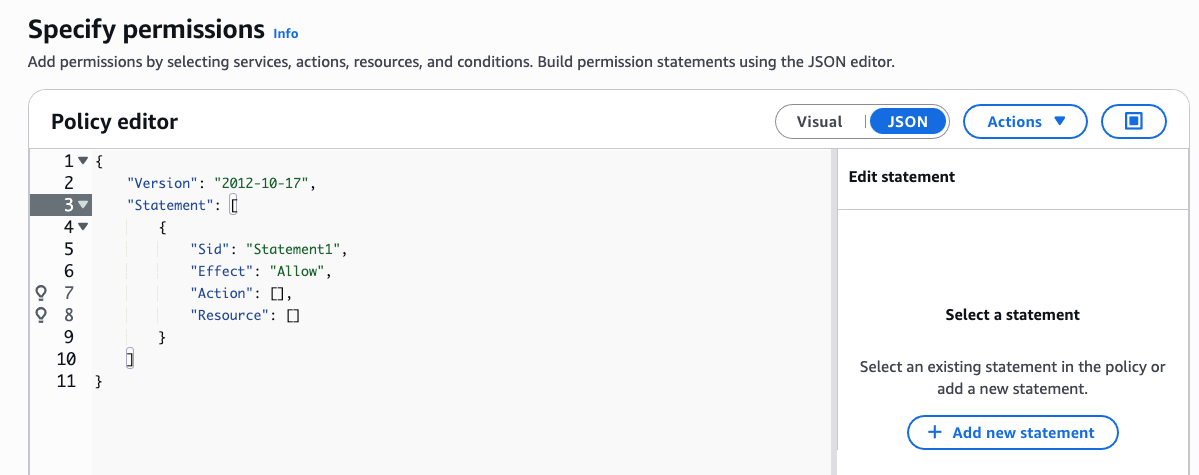Screen dimensions: 1199x475
Task: Collapse the Statement array fold on line 3
Action: (x=83, y=205)
